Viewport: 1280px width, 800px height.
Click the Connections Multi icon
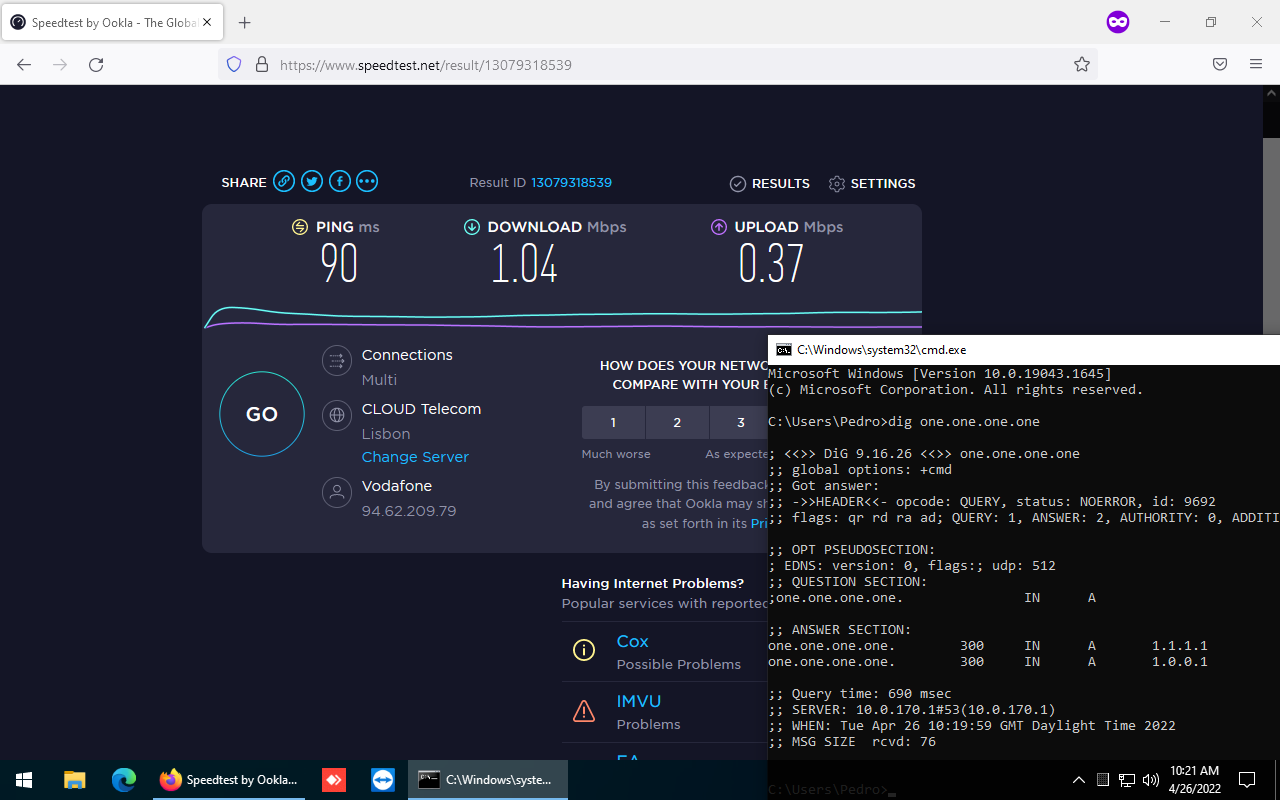point(337,360)
